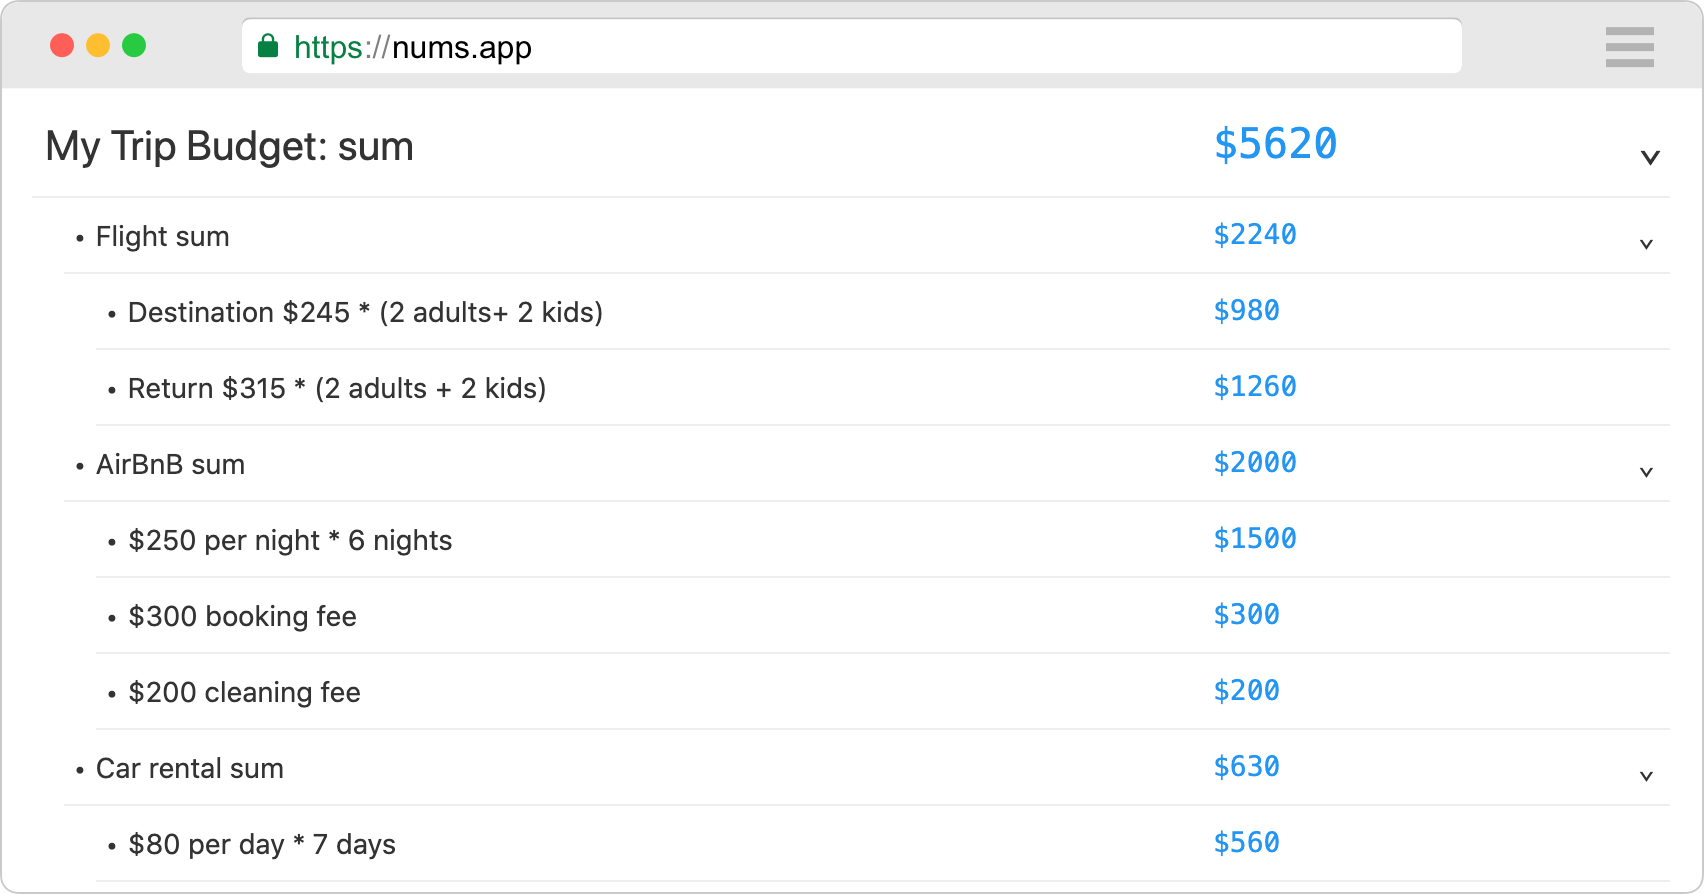Click the green traffic light button
1704x894 pixels.
tap(132, 45)
